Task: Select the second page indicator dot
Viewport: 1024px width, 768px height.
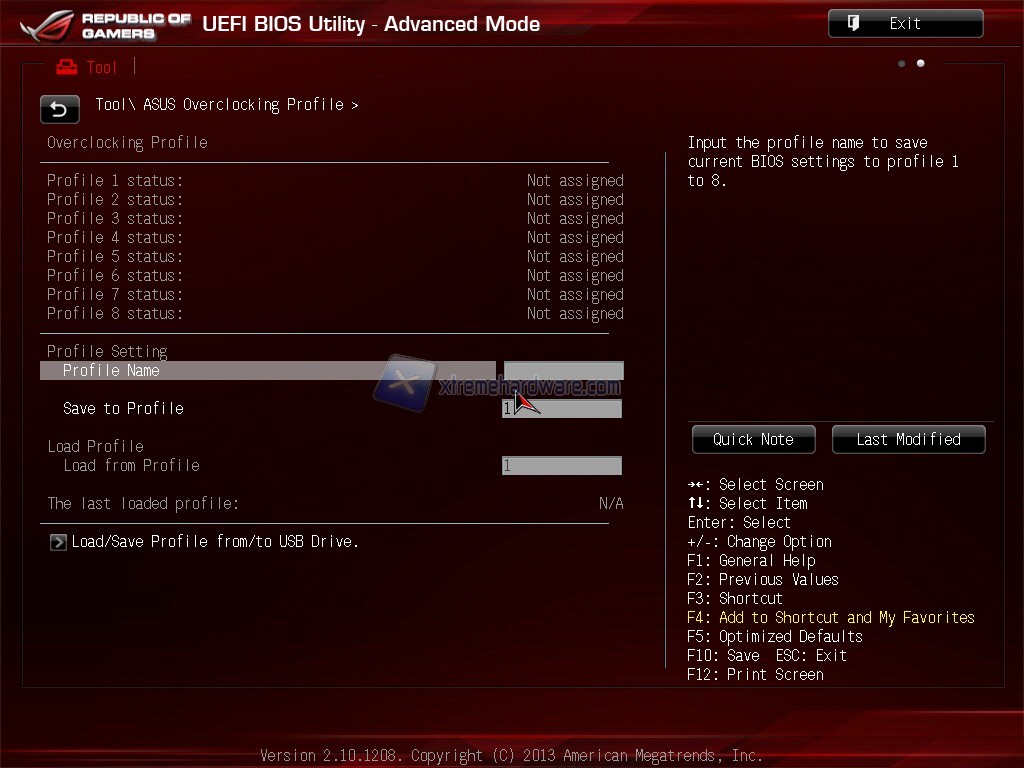Action: point(921,64)
